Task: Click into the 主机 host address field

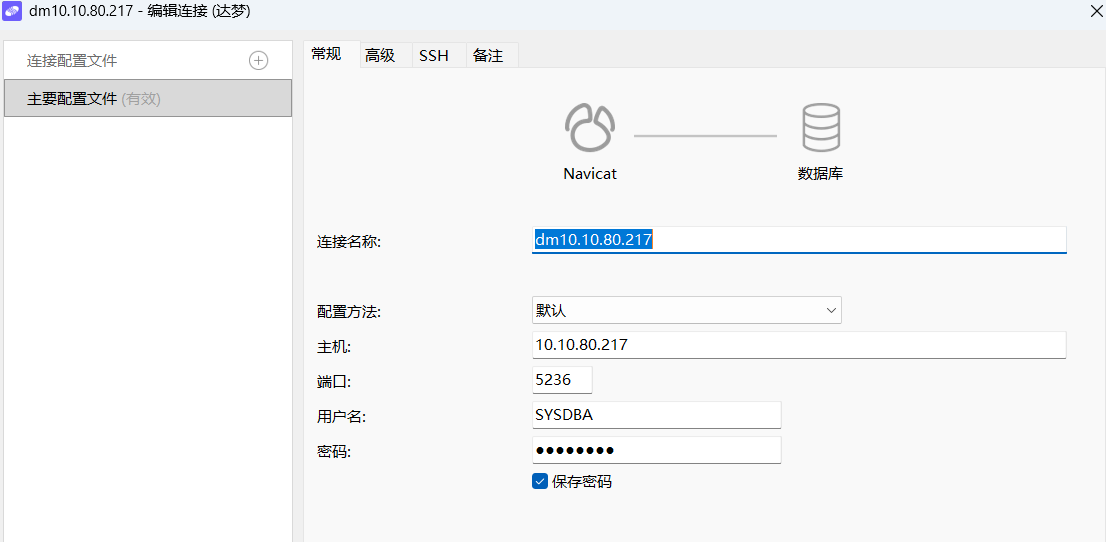Action: click(799, 345)
